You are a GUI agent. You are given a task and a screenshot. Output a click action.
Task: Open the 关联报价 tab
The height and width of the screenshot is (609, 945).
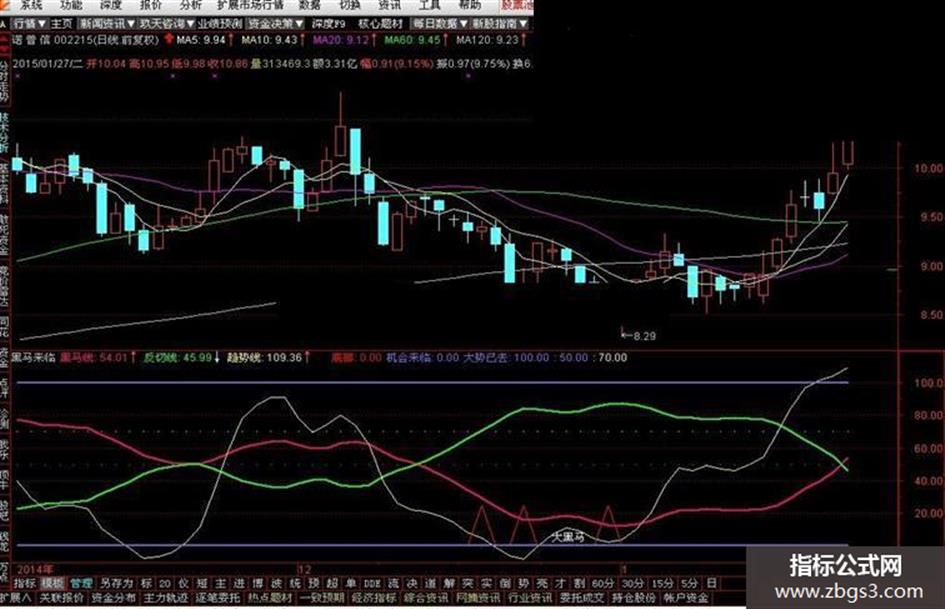(x=61, y=598)
